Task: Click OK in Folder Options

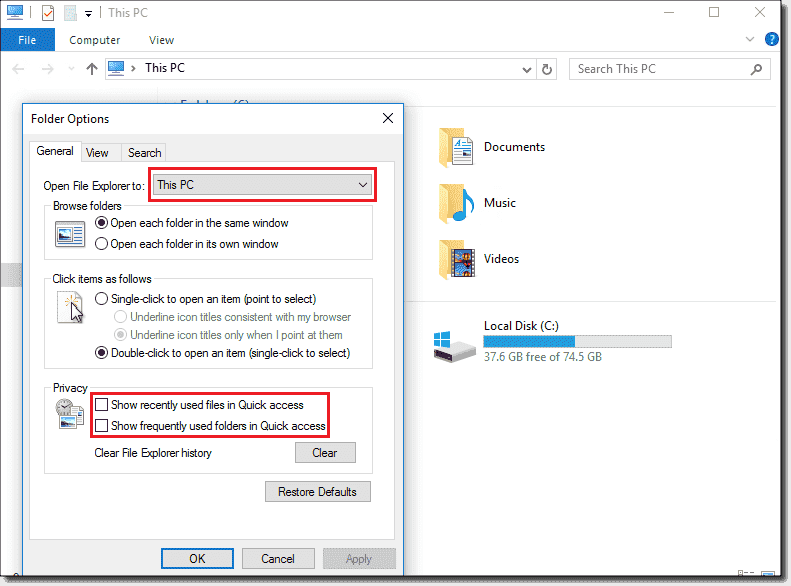Action: pyautogui.click(x=197, y=558)
